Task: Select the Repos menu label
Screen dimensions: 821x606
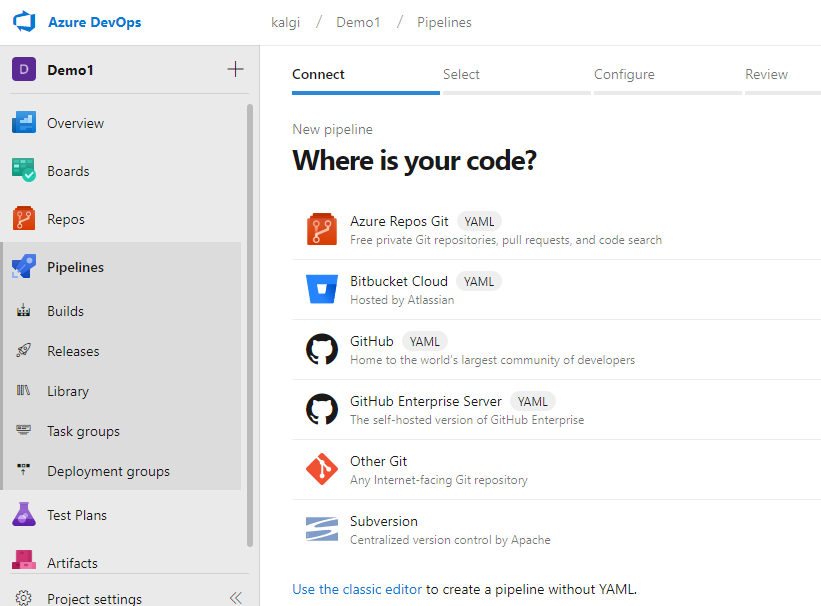Action: tap(65, 219)
